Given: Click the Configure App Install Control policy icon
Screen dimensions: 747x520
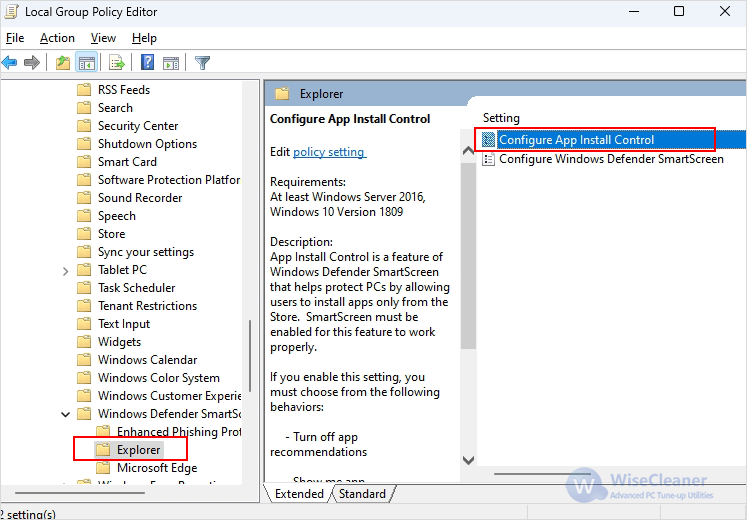Looking at the screenshot, I should pyautogui.click(x=488, y=140).
